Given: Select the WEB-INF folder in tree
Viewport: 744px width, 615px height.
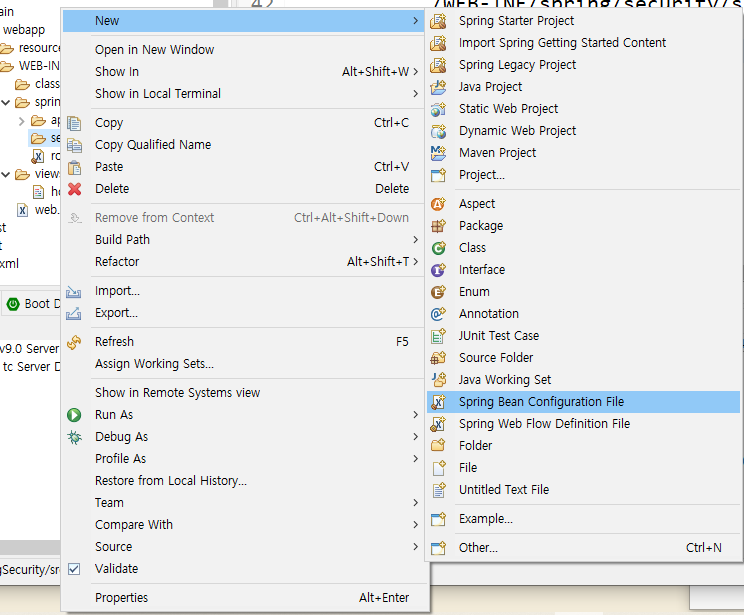Looking at the screenshot, I should [x=39, y=66].
